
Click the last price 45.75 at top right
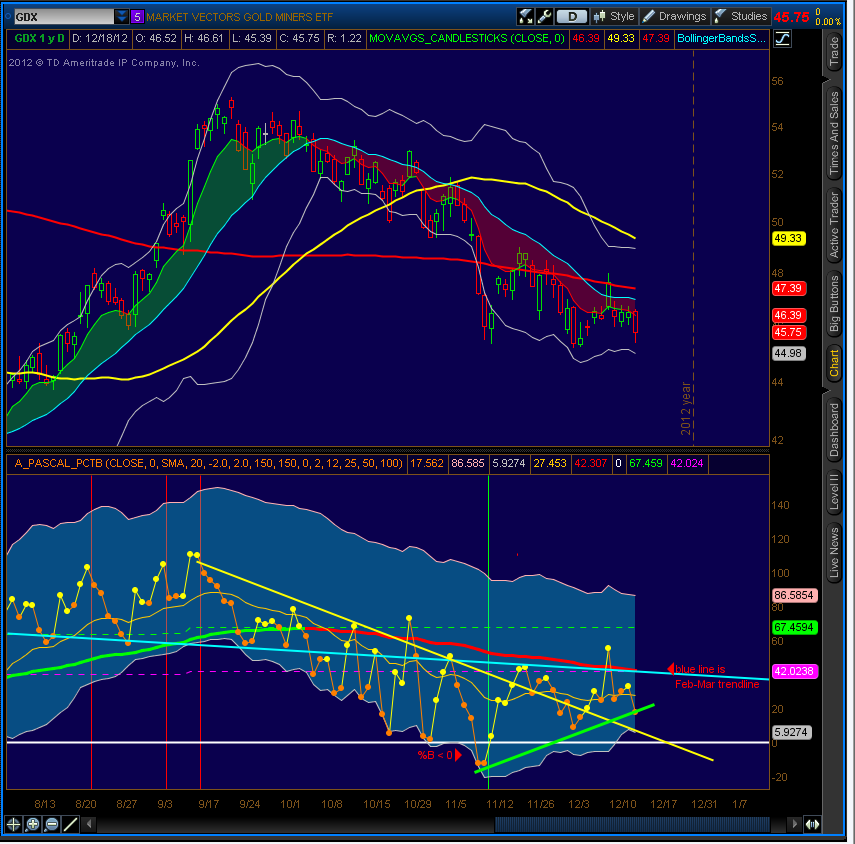791,17
